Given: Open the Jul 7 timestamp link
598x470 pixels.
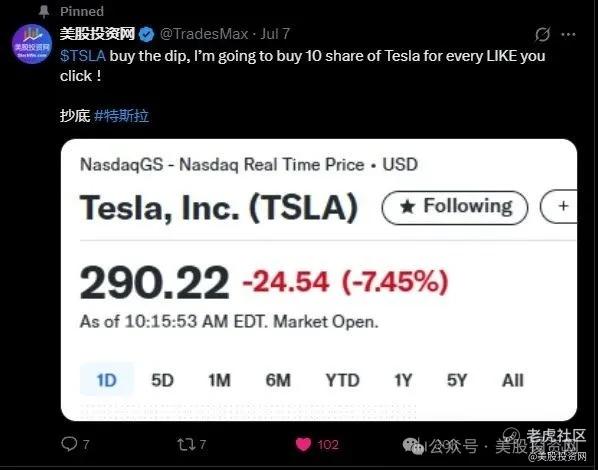Looking at the screenshot, I should coord(275,34).
